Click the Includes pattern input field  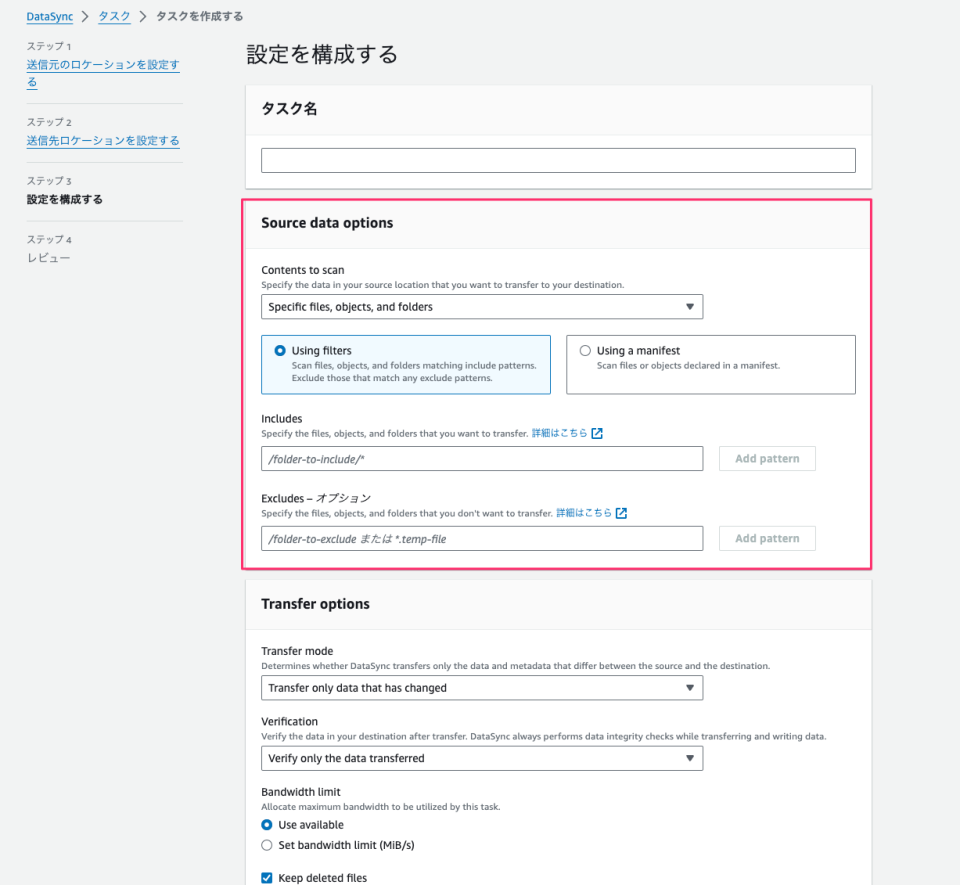pyautogui.click(x=482, y=458)
